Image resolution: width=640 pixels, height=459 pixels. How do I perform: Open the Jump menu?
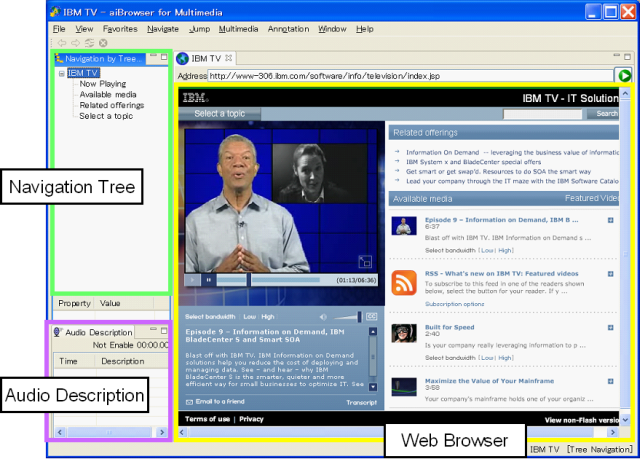200,29
